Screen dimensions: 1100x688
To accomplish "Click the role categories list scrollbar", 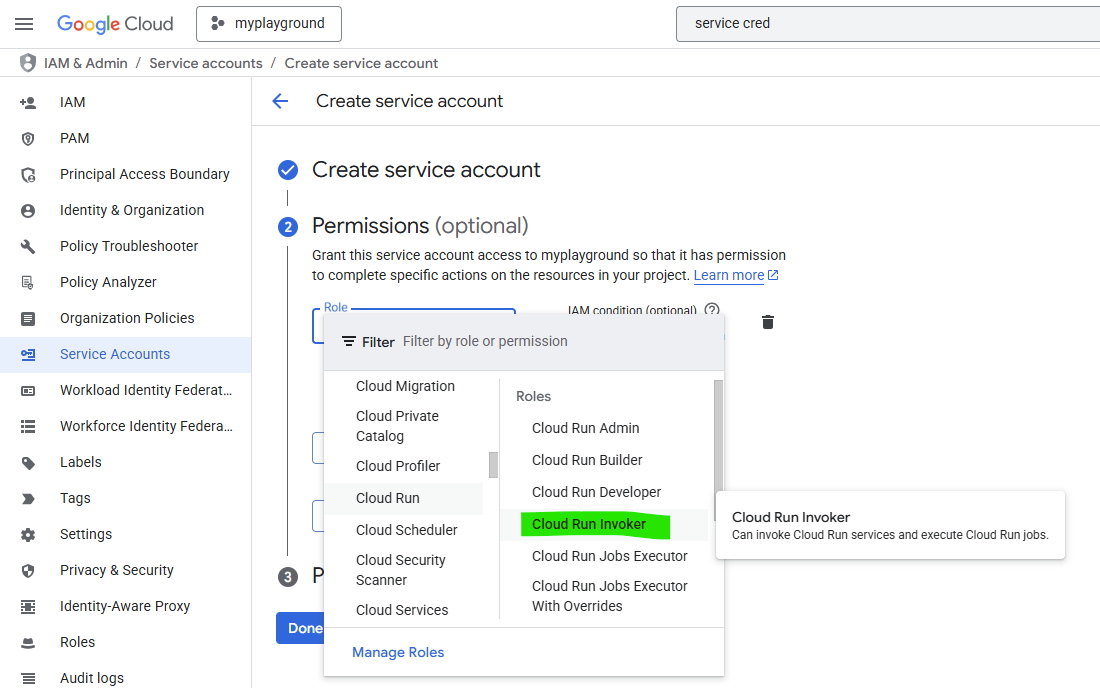I will pyautogui.click(x=493, y=465).
